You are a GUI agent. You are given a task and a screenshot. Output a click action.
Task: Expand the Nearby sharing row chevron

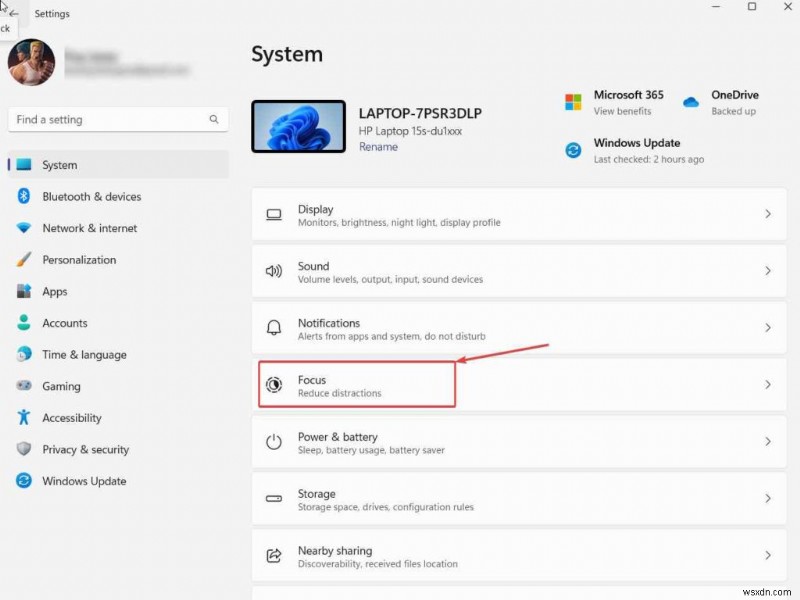pos(768,556)
